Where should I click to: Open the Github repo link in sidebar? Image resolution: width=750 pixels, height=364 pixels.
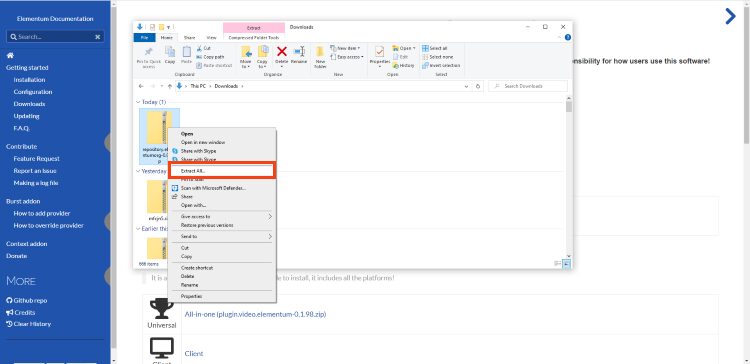(27, 300)
